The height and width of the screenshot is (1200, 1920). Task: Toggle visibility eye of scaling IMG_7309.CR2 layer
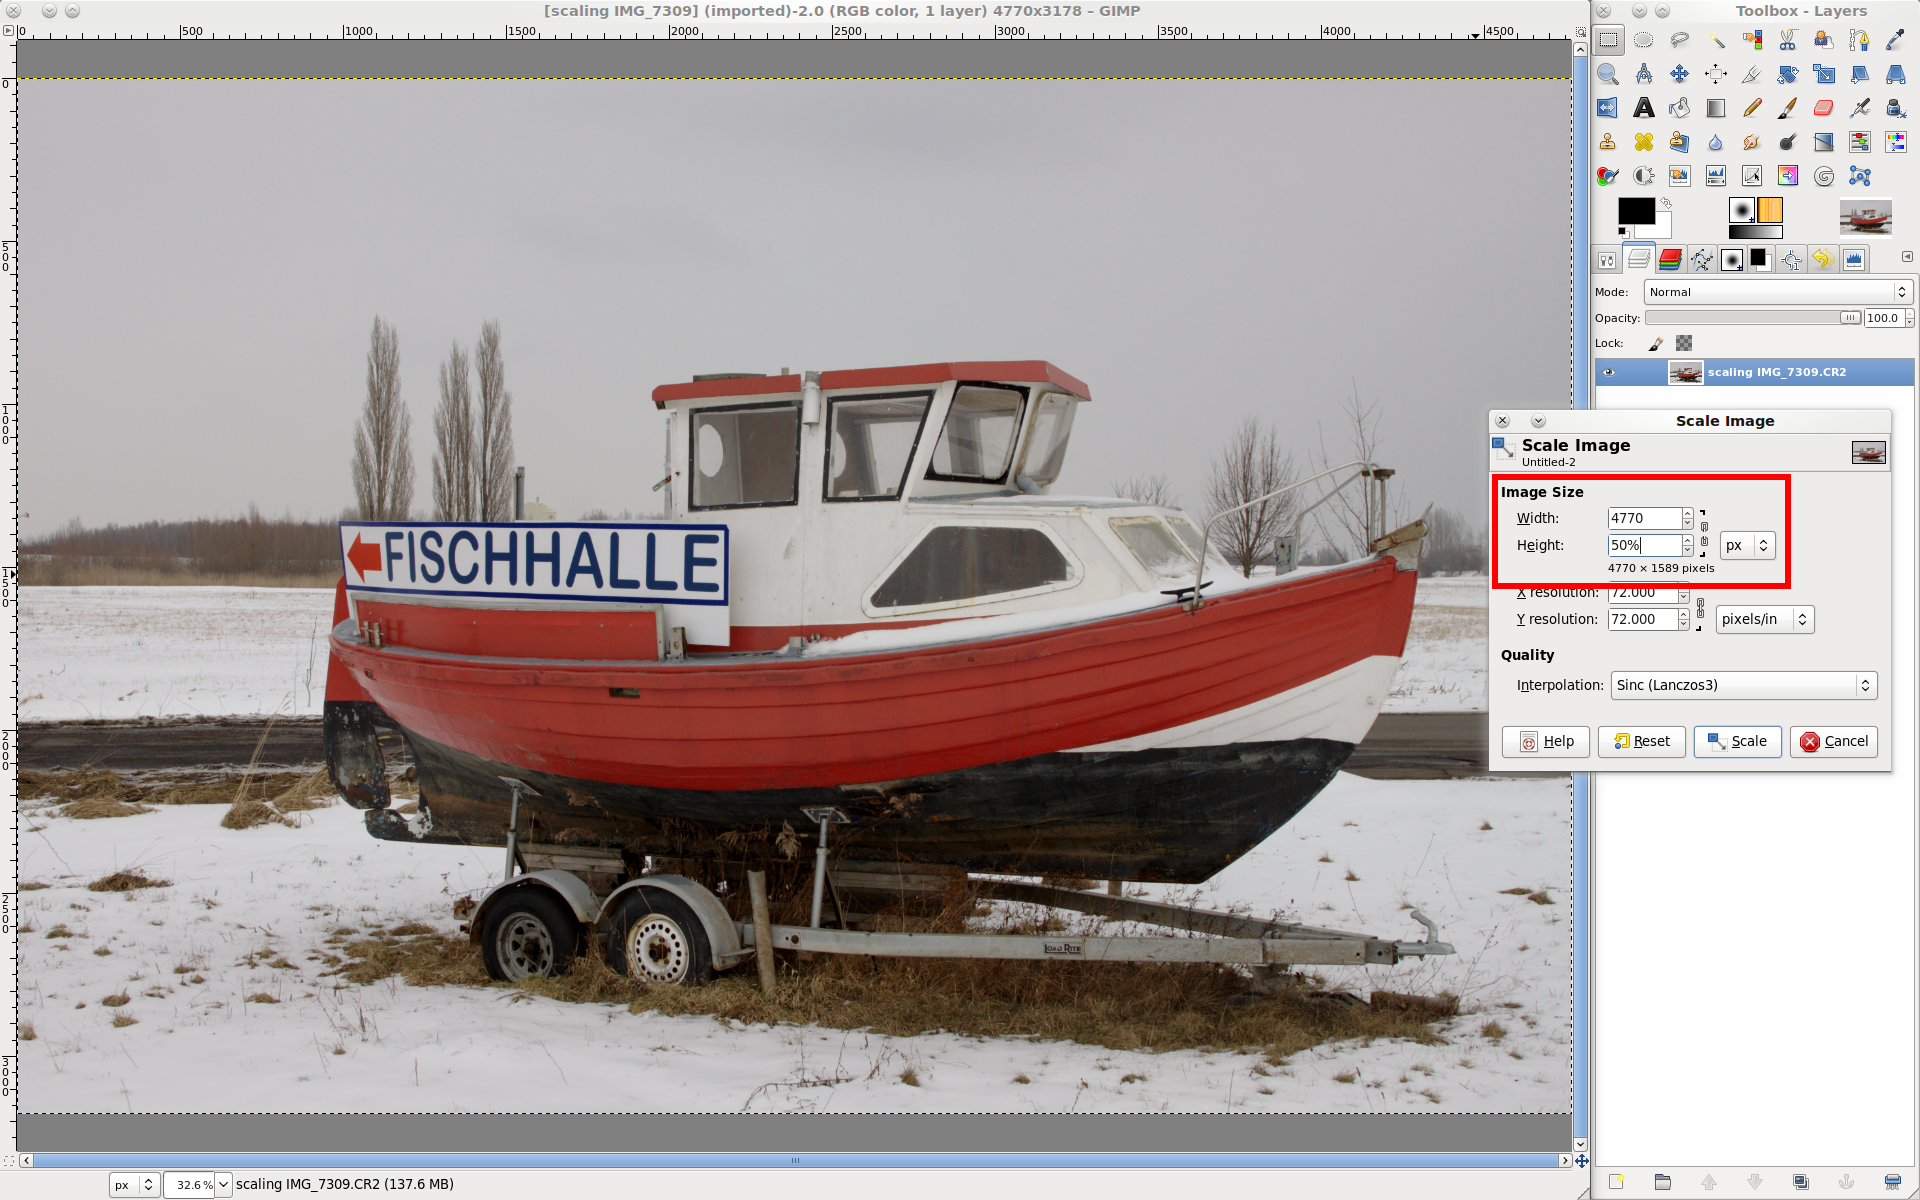tap(1609, 372)
